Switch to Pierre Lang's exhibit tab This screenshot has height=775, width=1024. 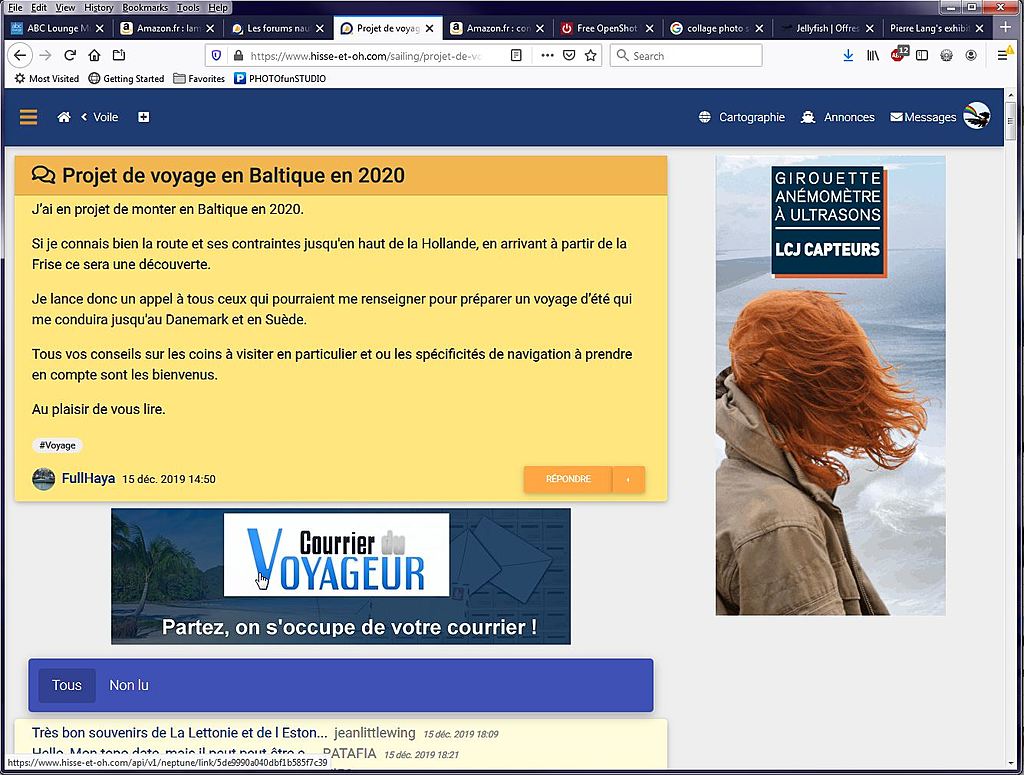tap(937, 28)
